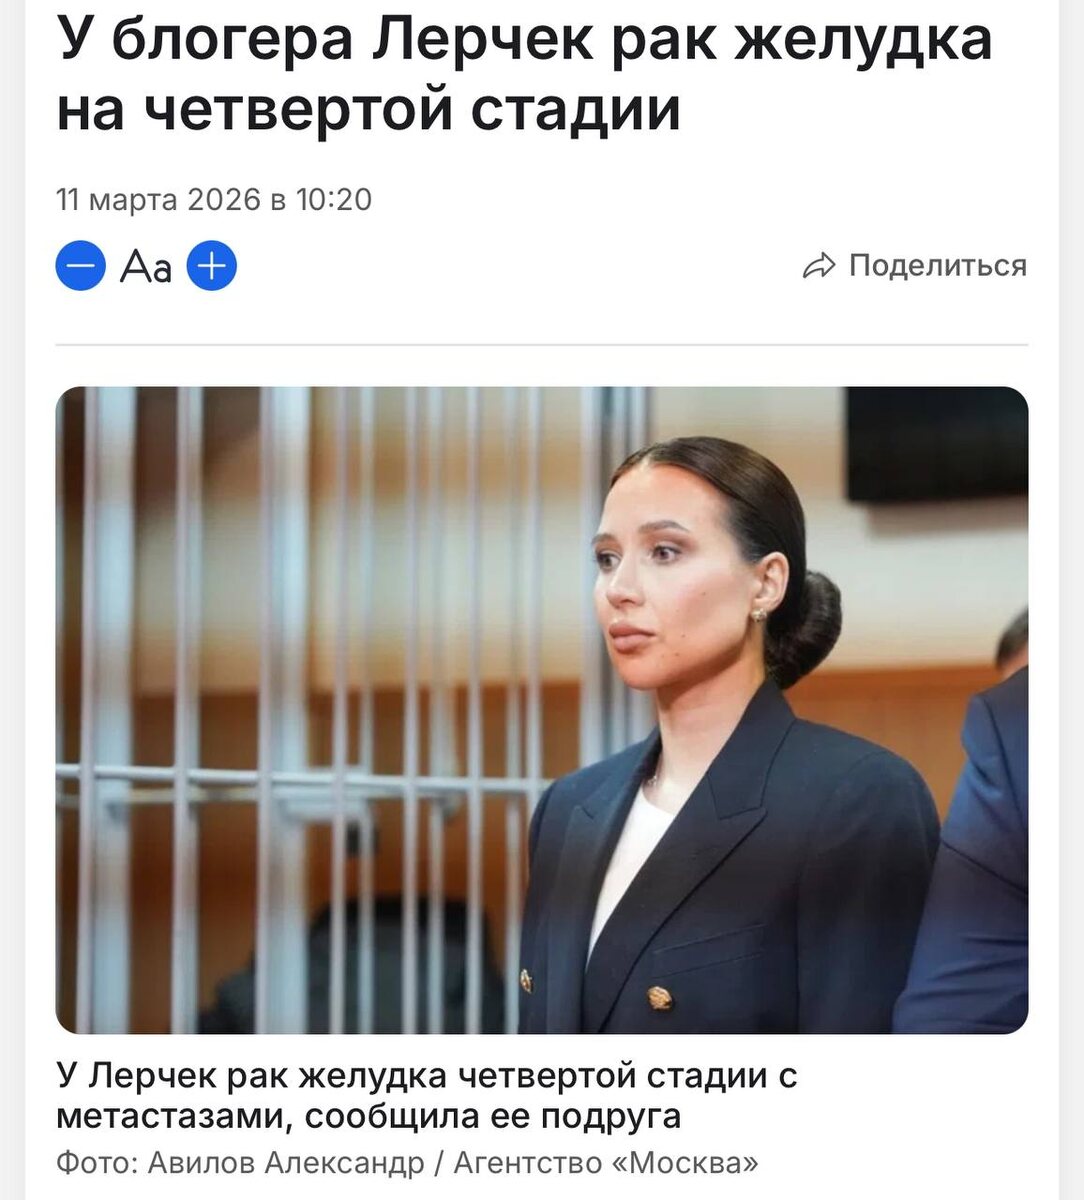Click the time 10:20 in the dateline
This screenshot has height=1200, width=1084.
click(x=334, y=200)
